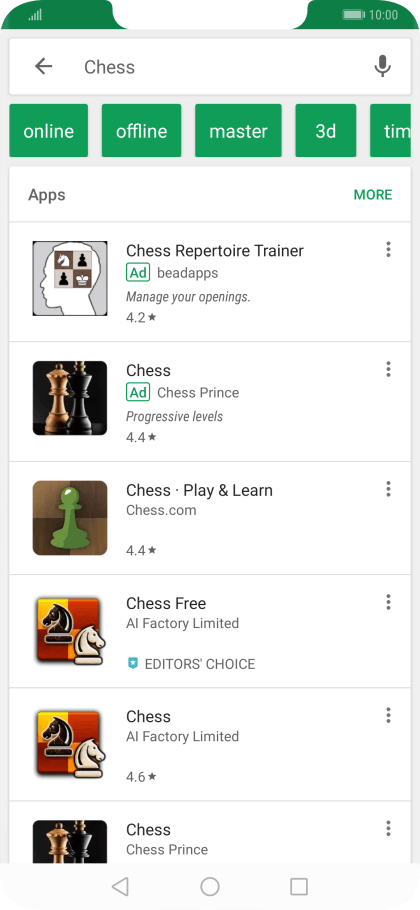The height and width of the screenshot is (910, 420).
Task: Select the online filter chip
Action: tap(49, 131)
